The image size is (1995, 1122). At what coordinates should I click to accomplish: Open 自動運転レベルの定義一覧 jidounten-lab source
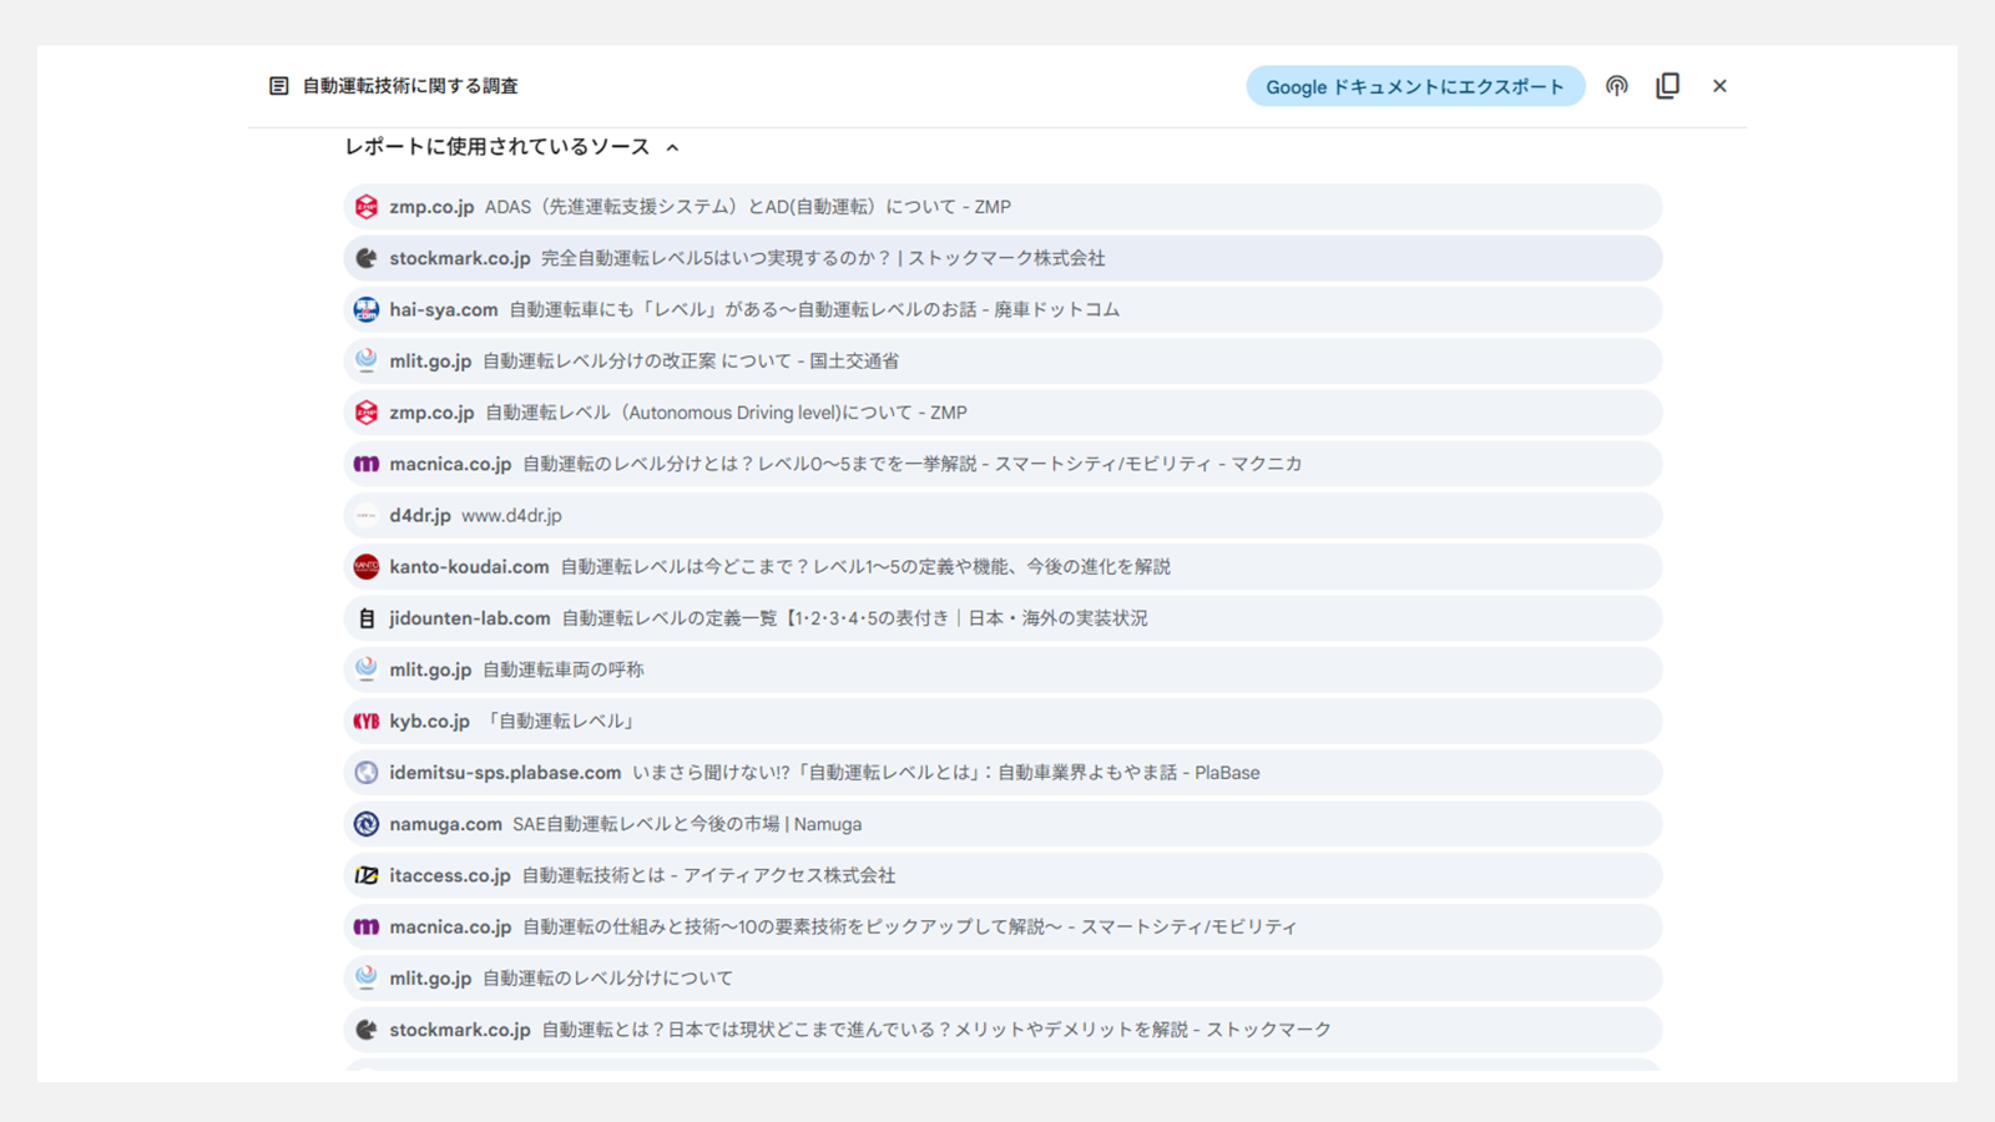pos(1003,618)
